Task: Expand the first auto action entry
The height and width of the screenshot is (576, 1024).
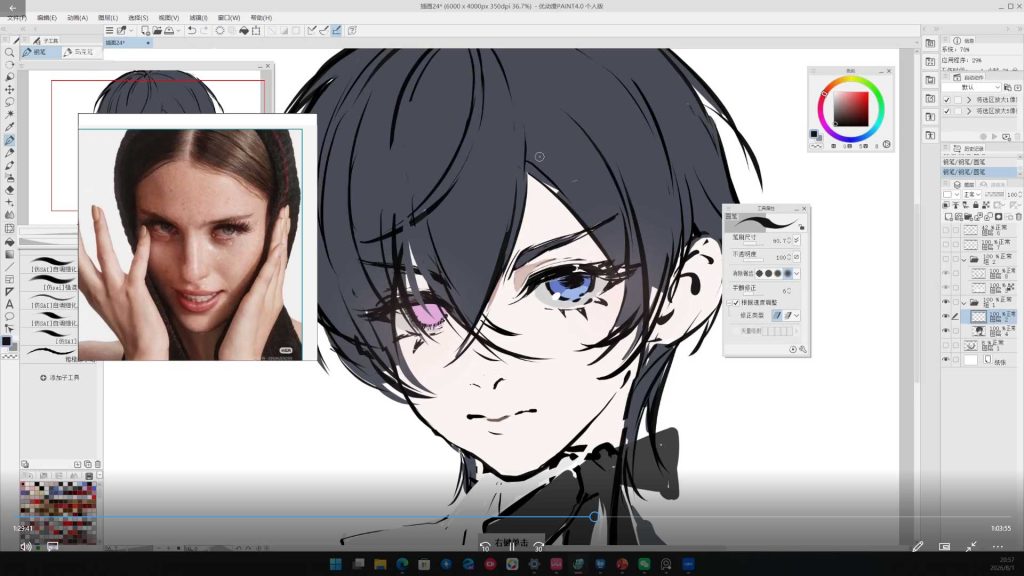Action: click(x=968, y=100)
